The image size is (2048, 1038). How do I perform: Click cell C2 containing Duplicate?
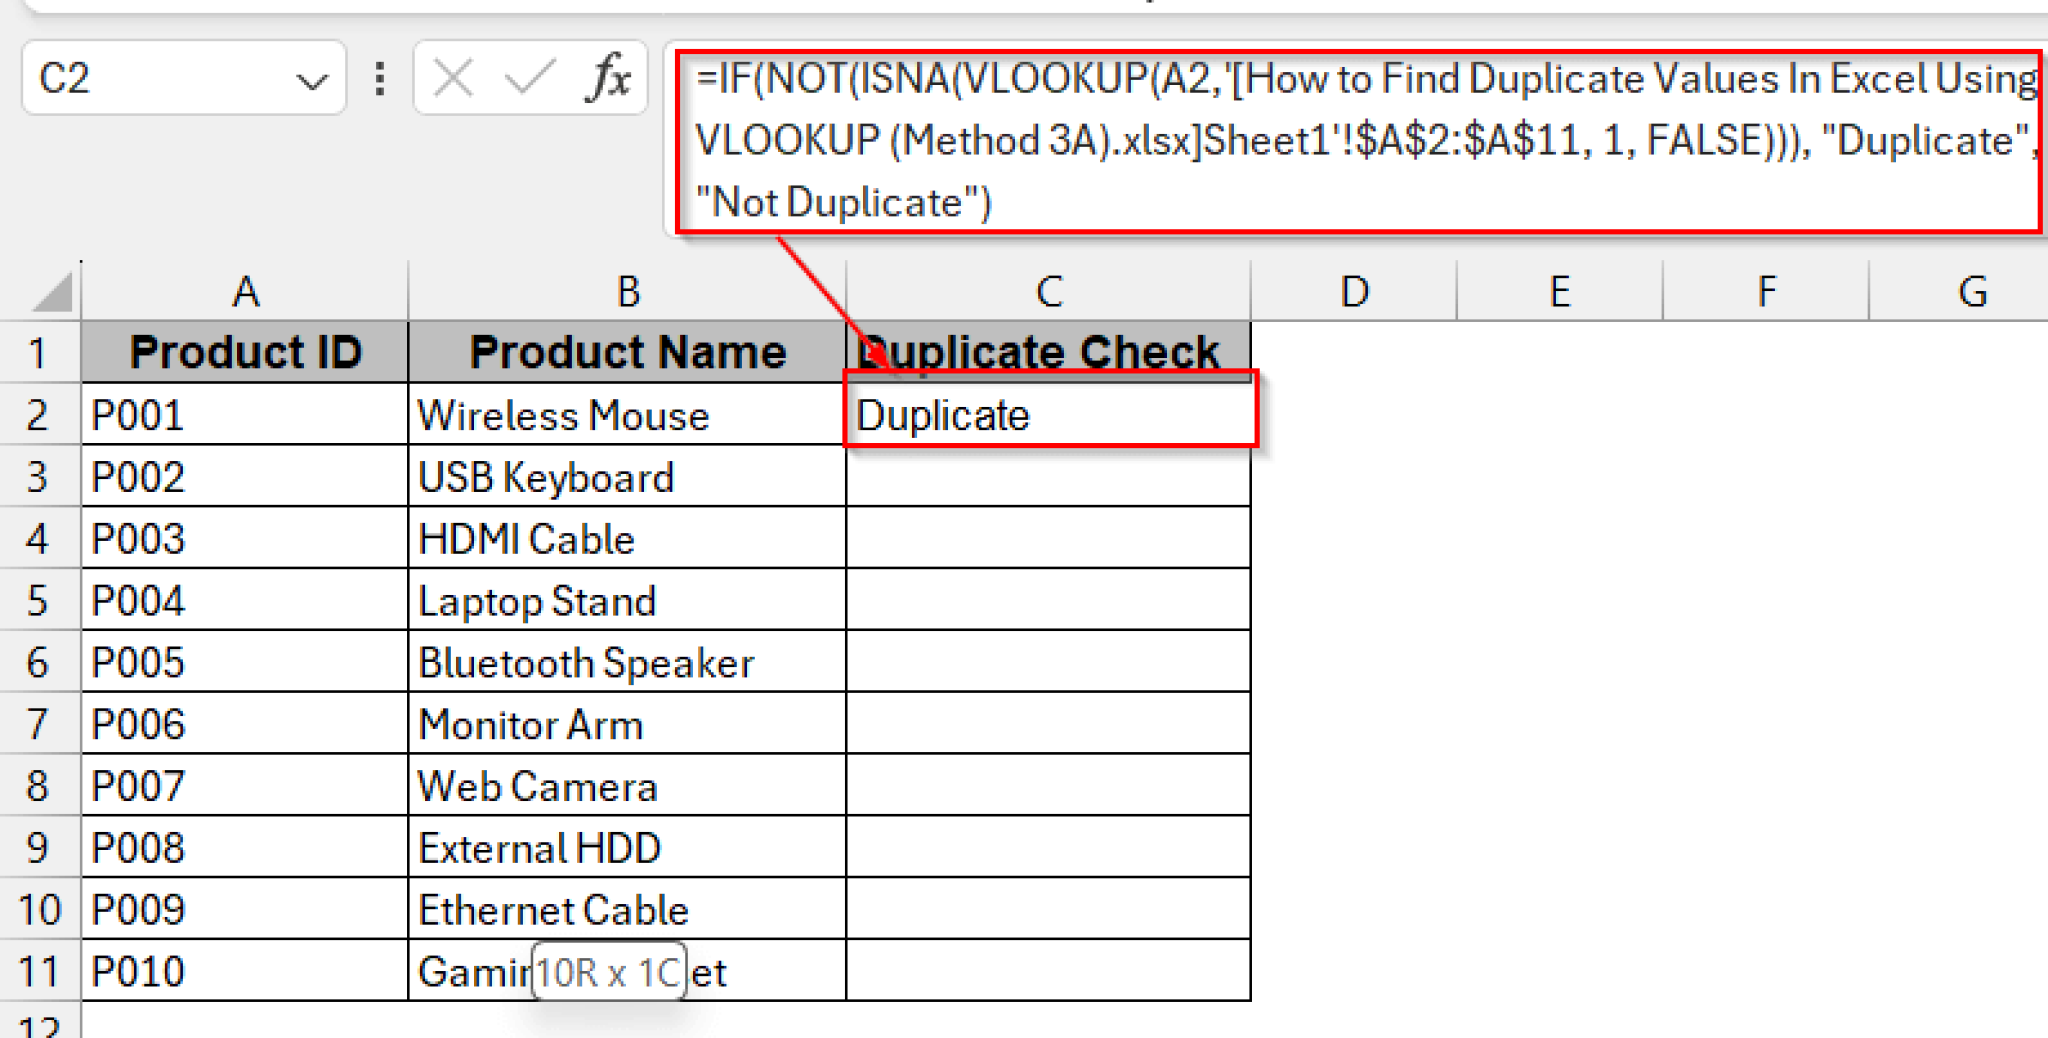click(1048, 415)
